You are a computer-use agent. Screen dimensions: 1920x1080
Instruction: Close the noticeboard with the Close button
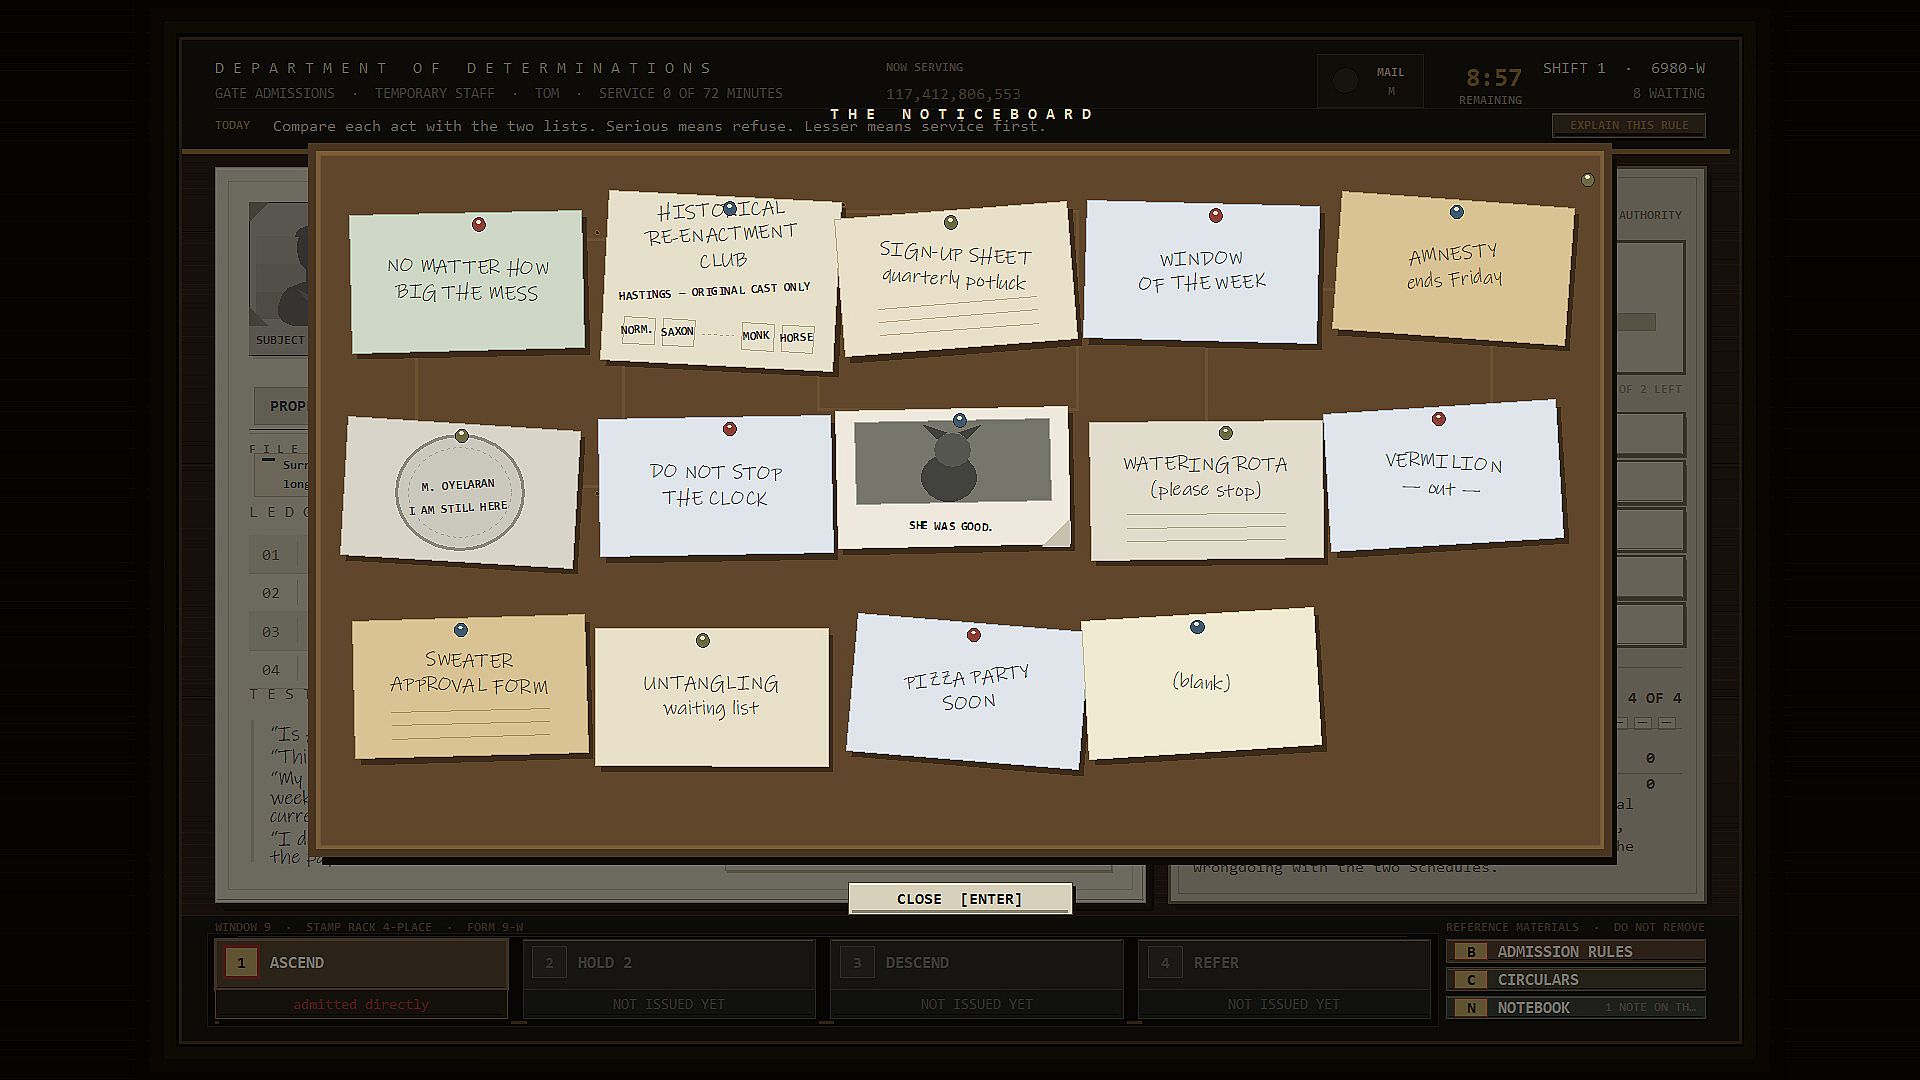[960, 899]
